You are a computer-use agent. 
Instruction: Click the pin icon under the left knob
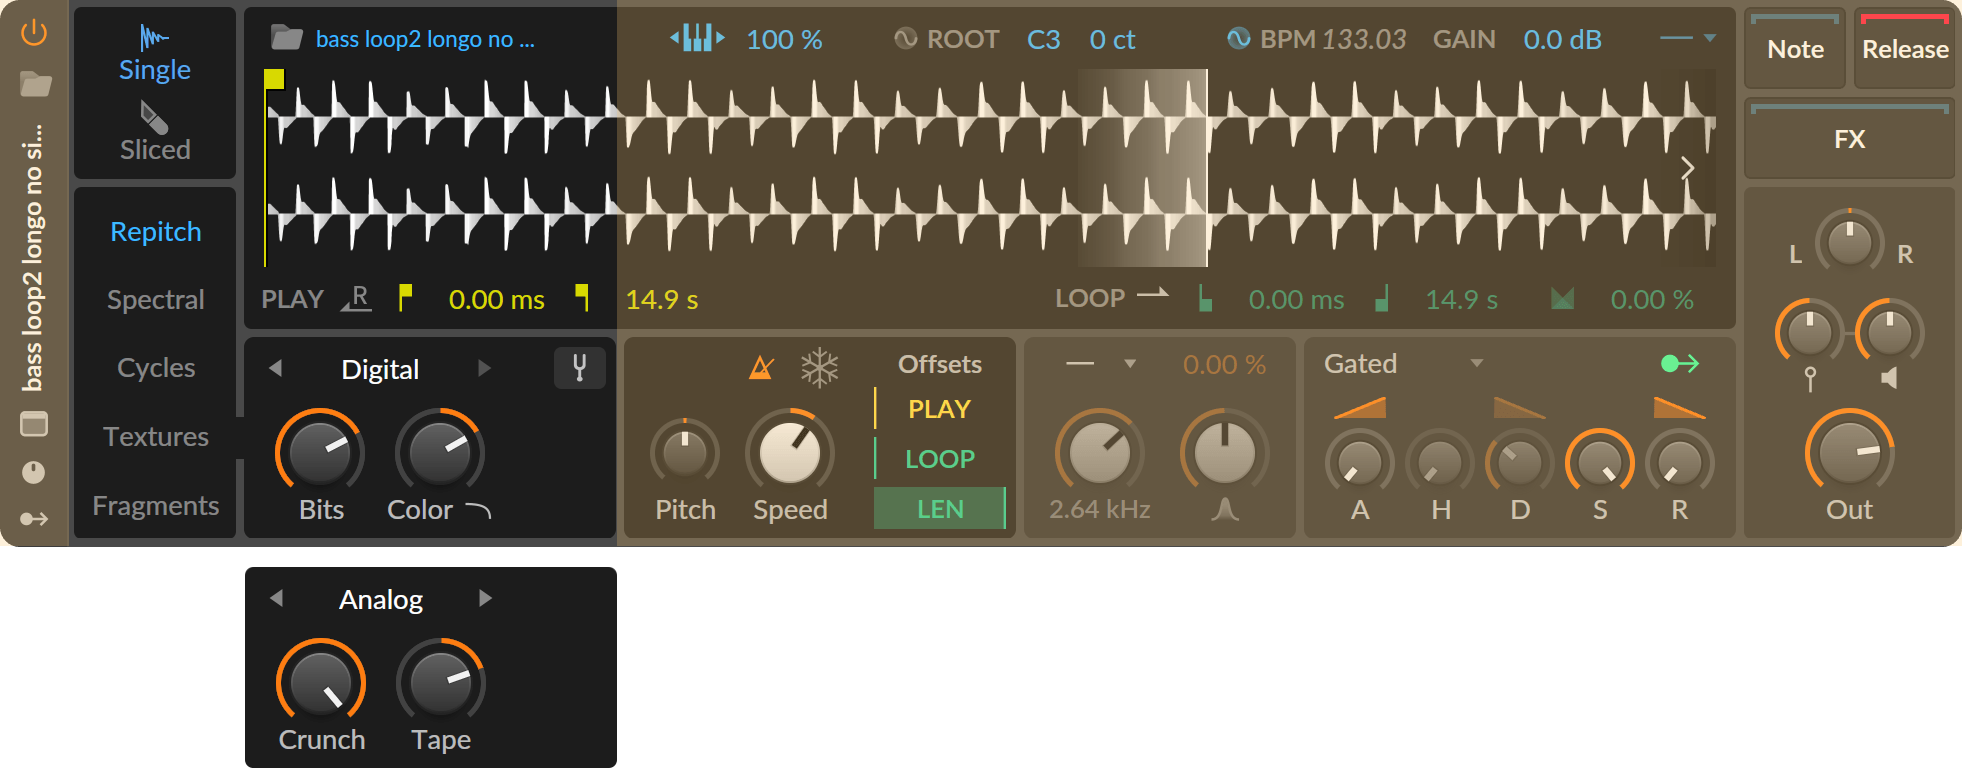(x=1810, y=379)
